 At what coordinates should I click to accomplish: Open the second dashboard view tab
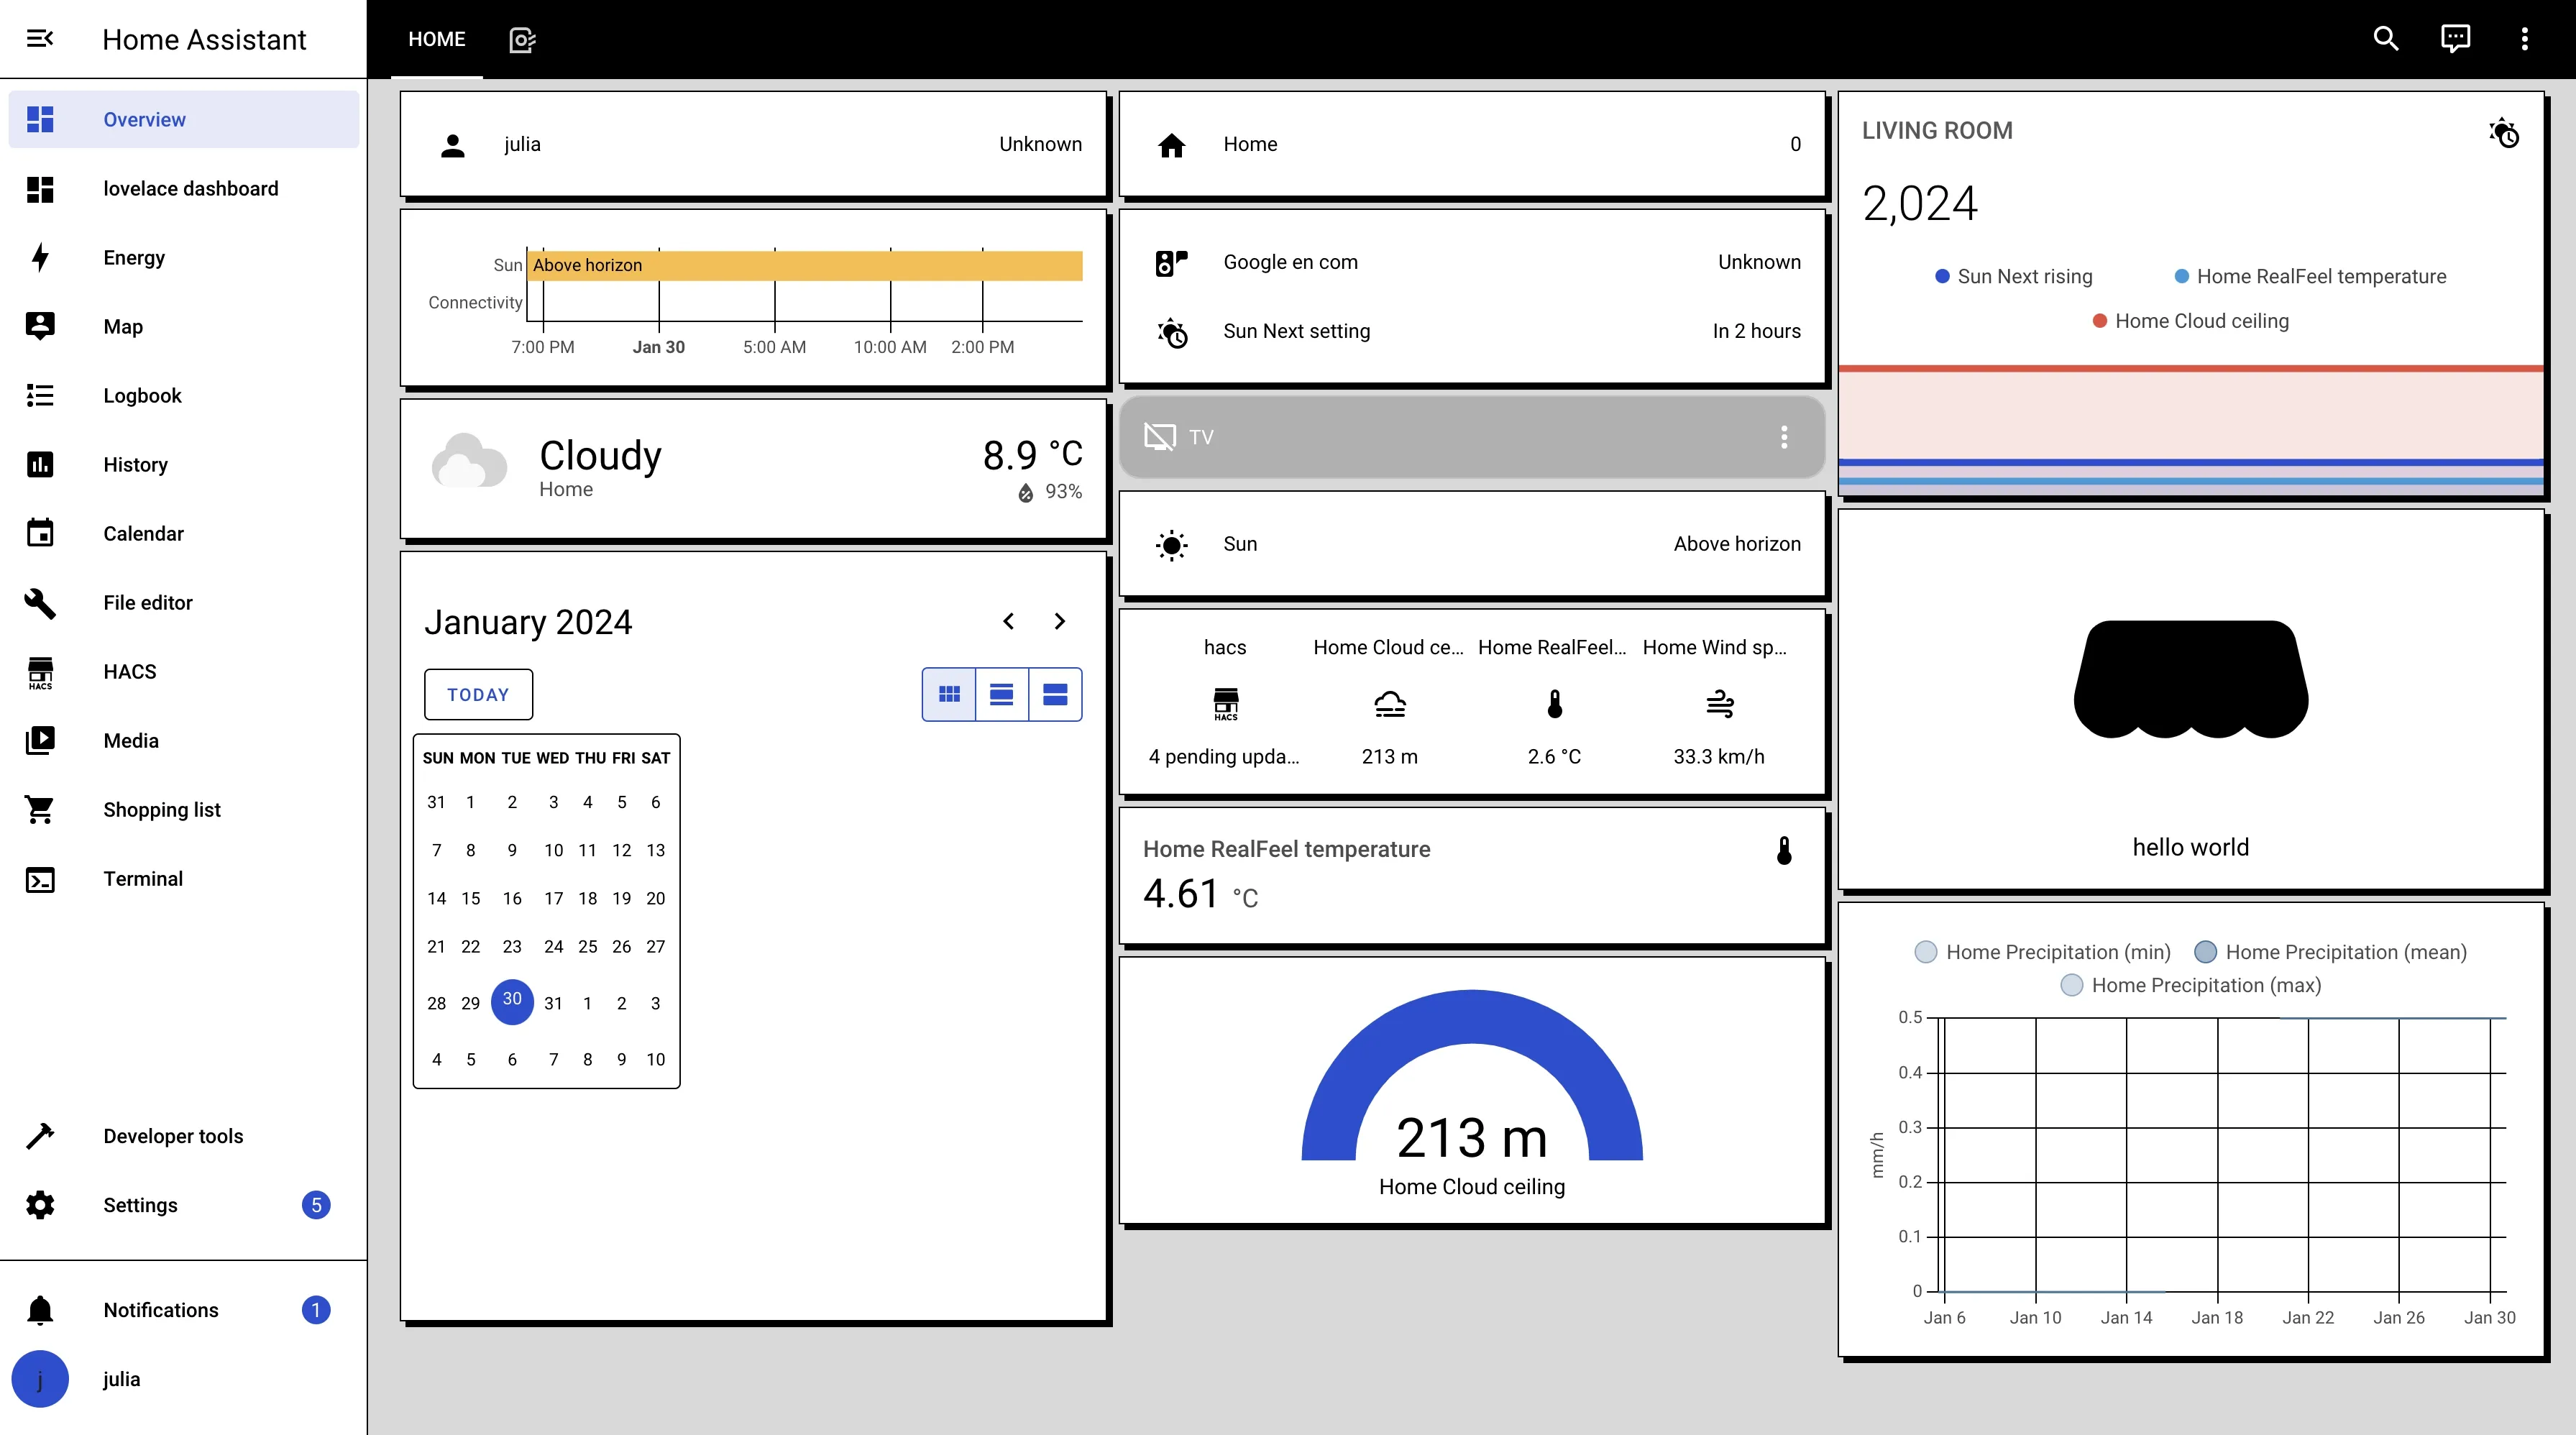click(522, 39)
